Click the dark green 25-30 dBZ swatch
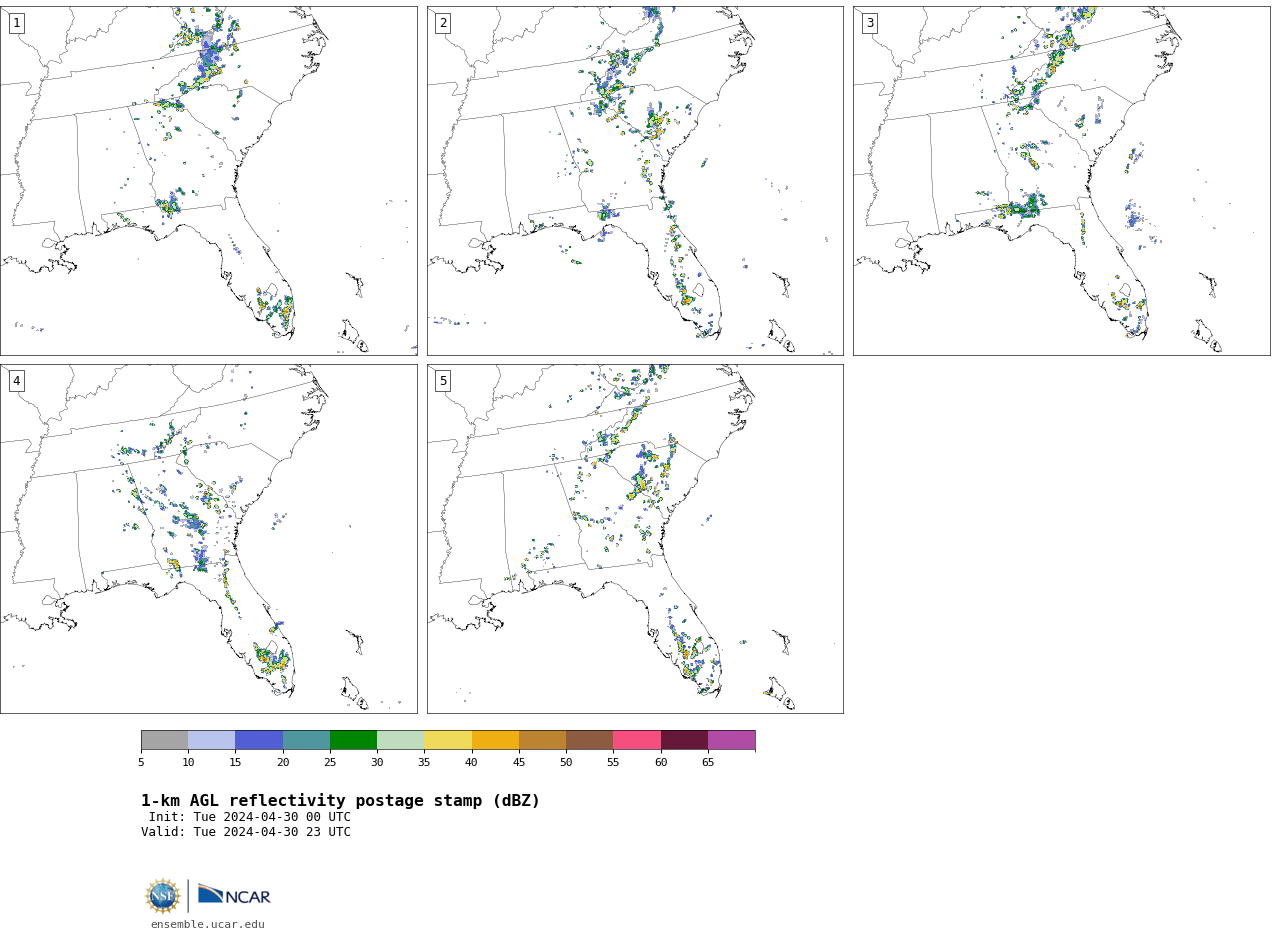Screen dimensions: 1280x936 click(353, 740)
